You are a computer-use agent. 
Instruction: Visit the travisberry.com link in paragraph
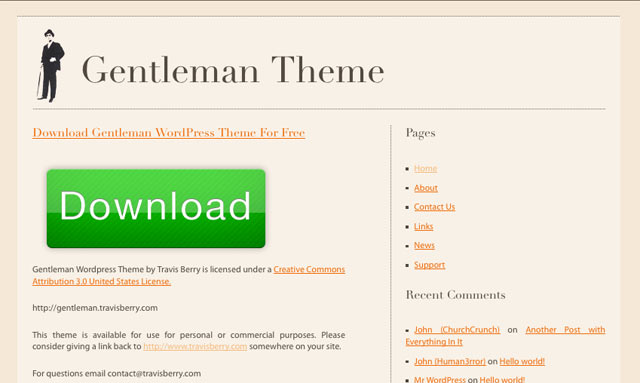click(x=195, y=346)
